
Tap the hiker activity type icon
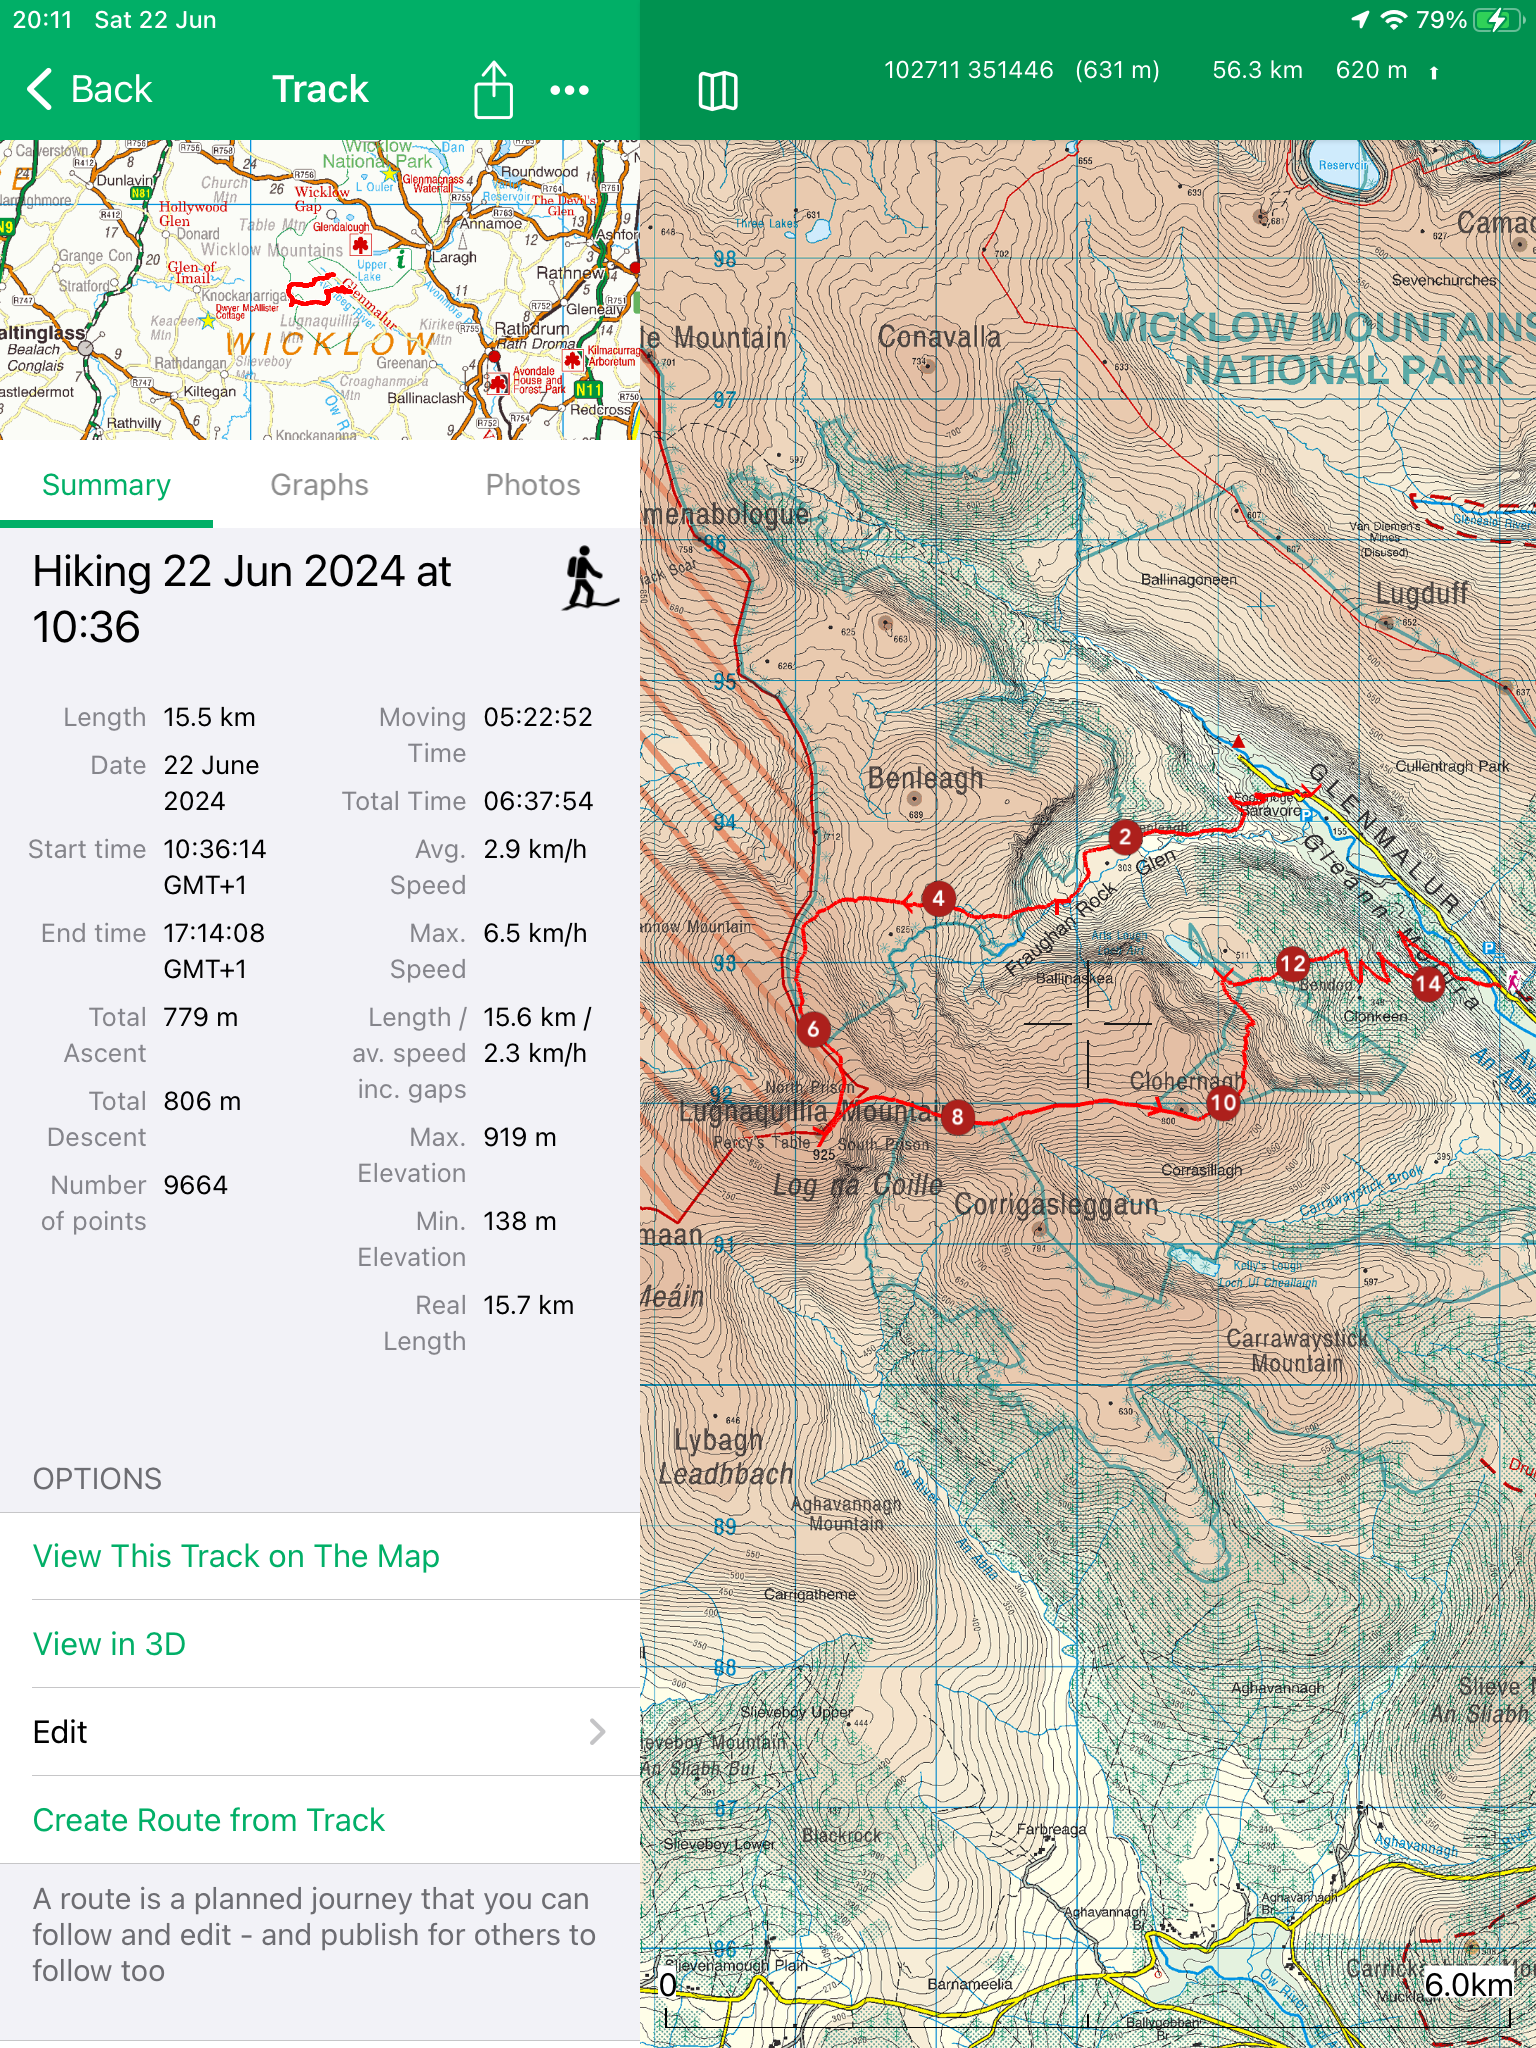[x=587, y=579]
